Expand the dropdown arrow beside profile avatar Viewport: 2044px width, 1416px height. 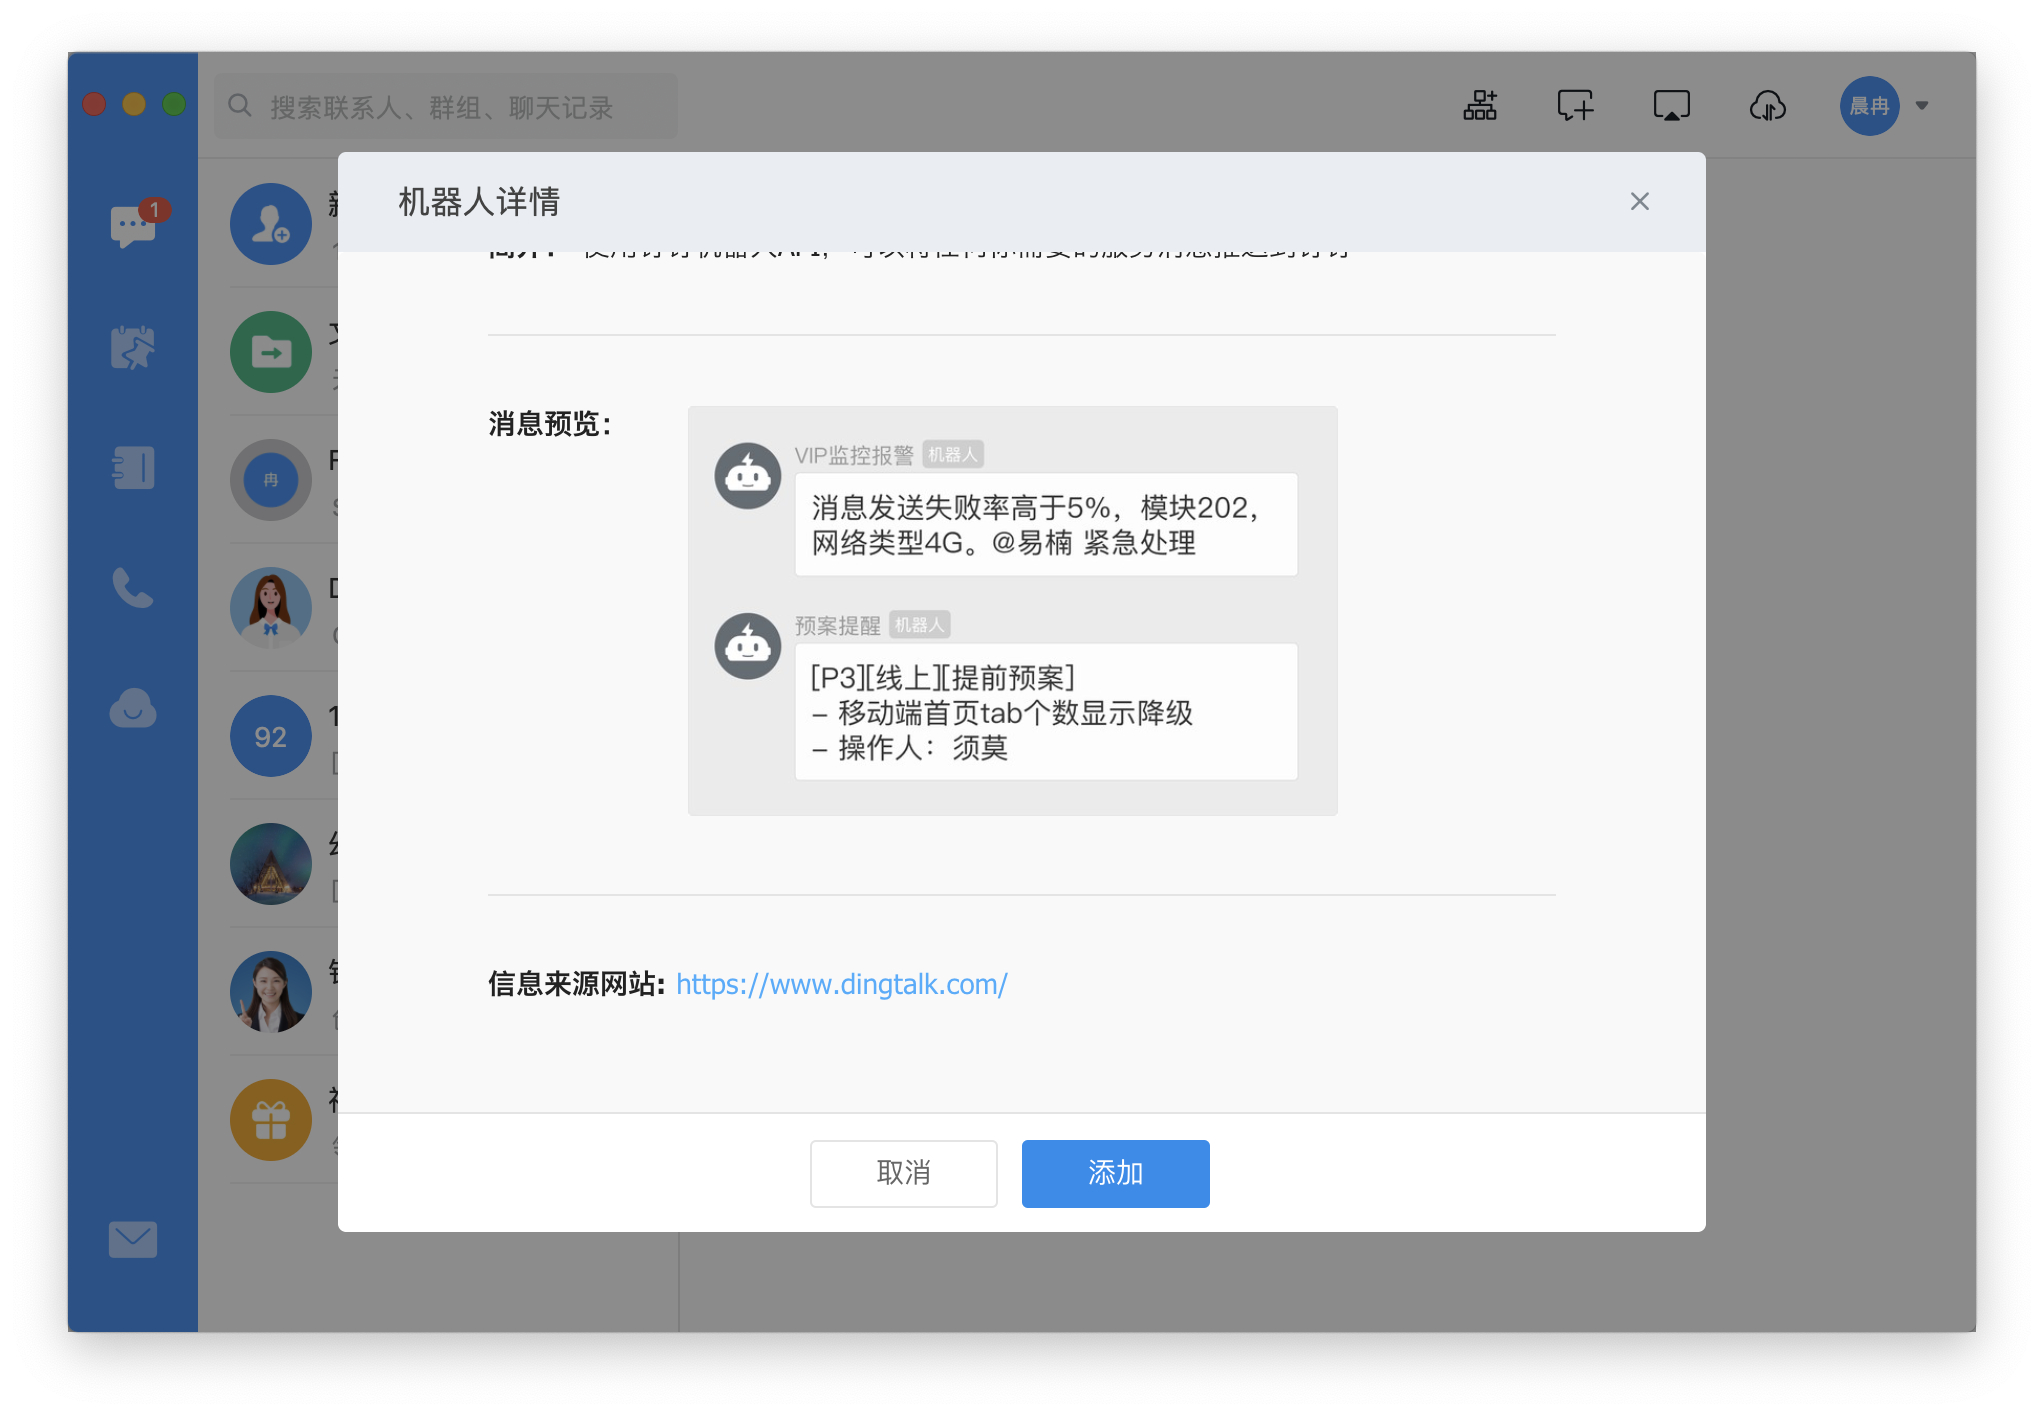click(x=1922, y=105)
